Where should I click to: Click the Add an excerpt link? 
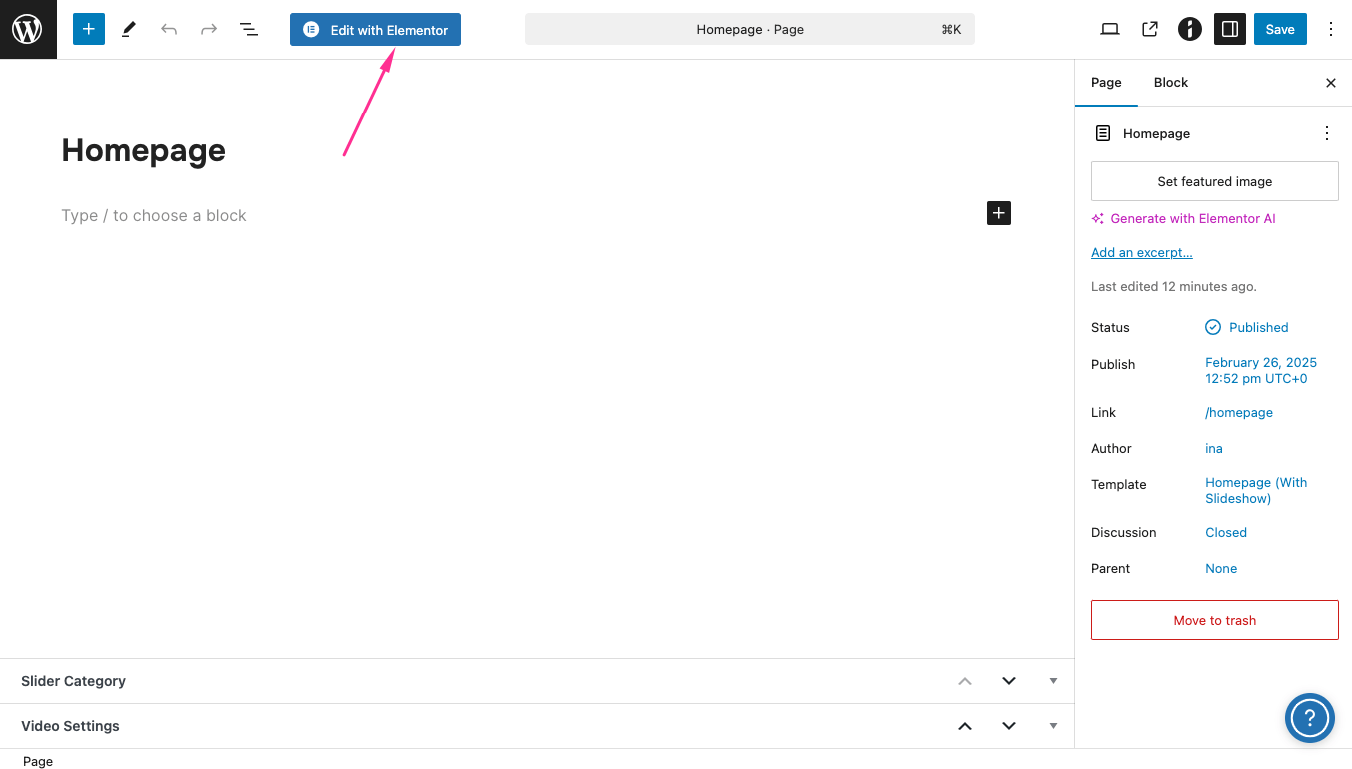[1141, 253]
